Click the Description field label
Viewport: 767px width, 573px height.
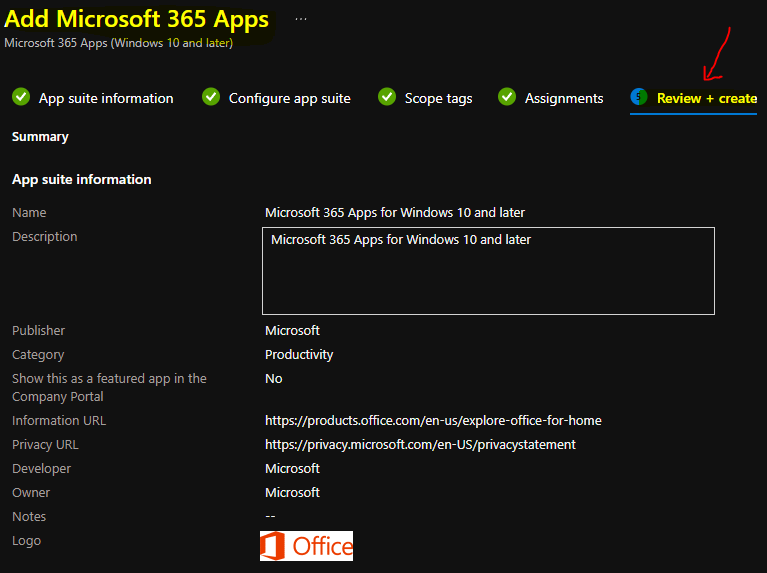(45, 236)
